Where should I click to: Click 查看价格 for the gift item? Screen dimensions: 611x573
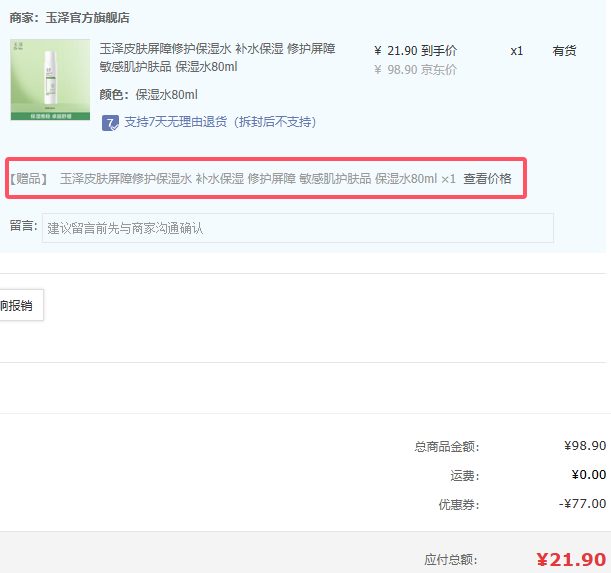487,179
